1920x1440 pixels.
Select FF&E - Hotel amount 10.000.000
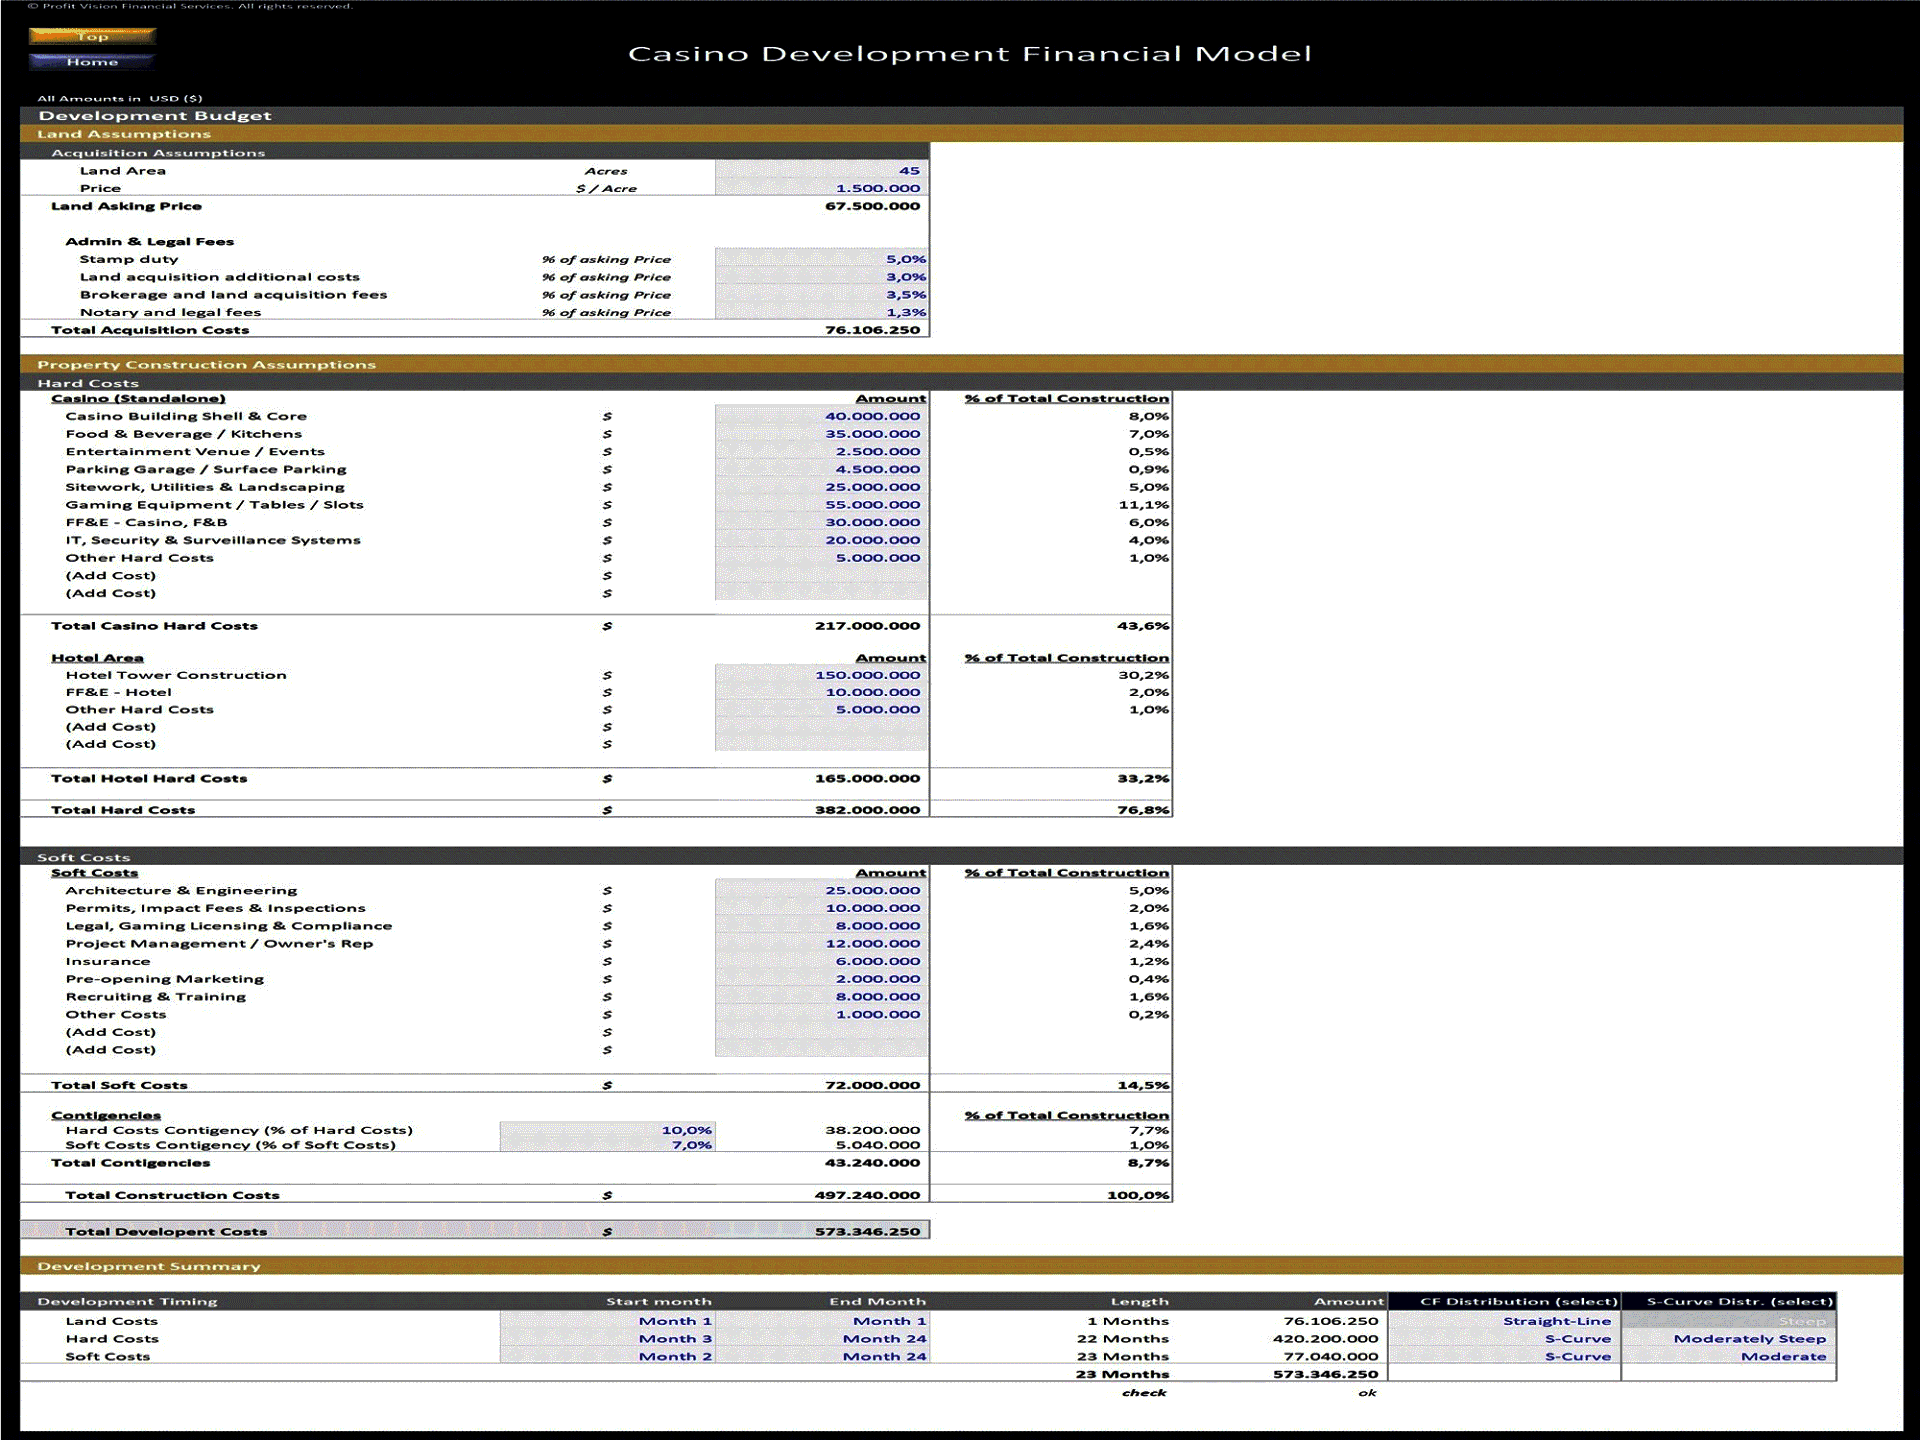coord(821,692)
